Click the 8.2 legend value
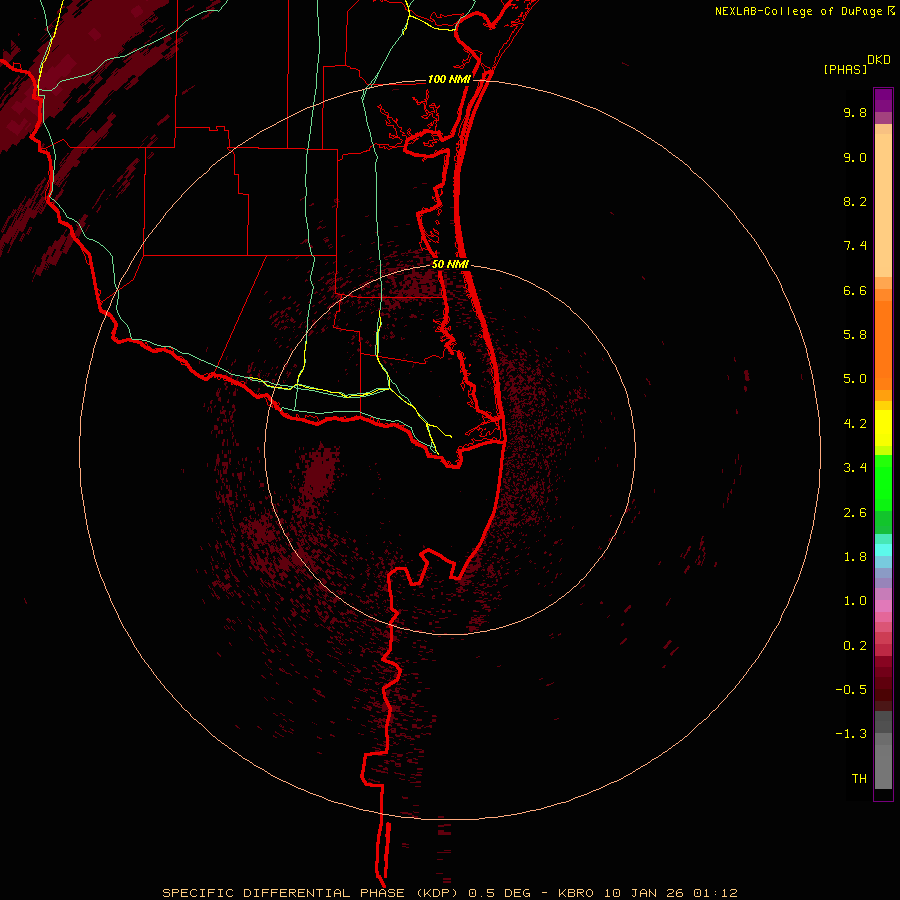Viewport: 900px width, 900px height. pos(855,201)
